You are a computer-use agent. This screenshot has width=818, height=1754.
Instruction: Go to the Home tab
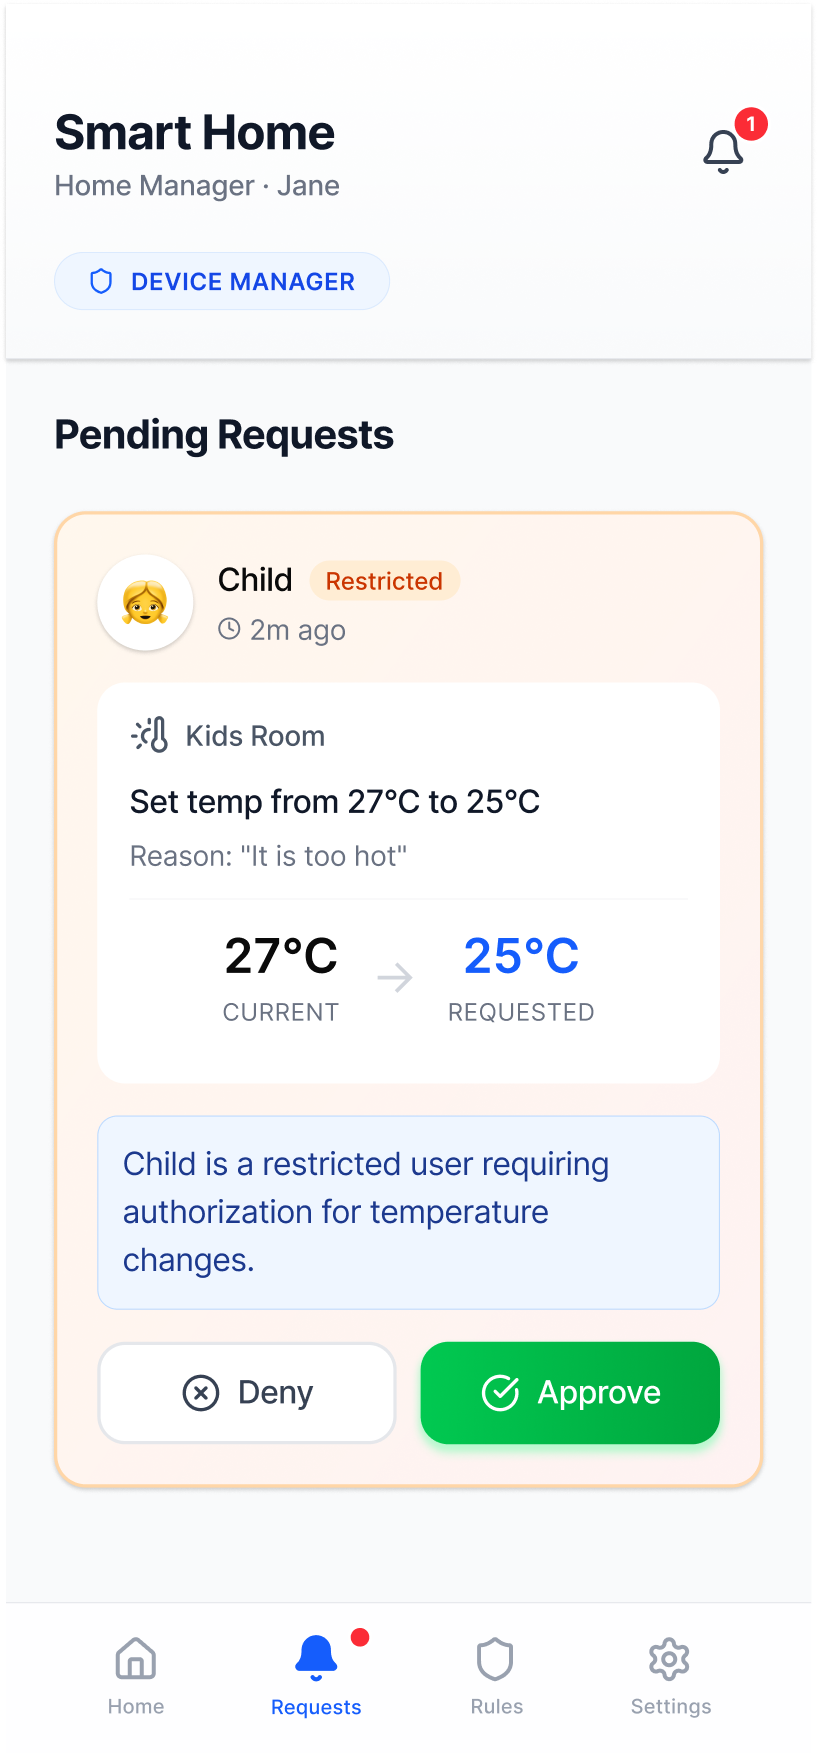click(136, 1676)
